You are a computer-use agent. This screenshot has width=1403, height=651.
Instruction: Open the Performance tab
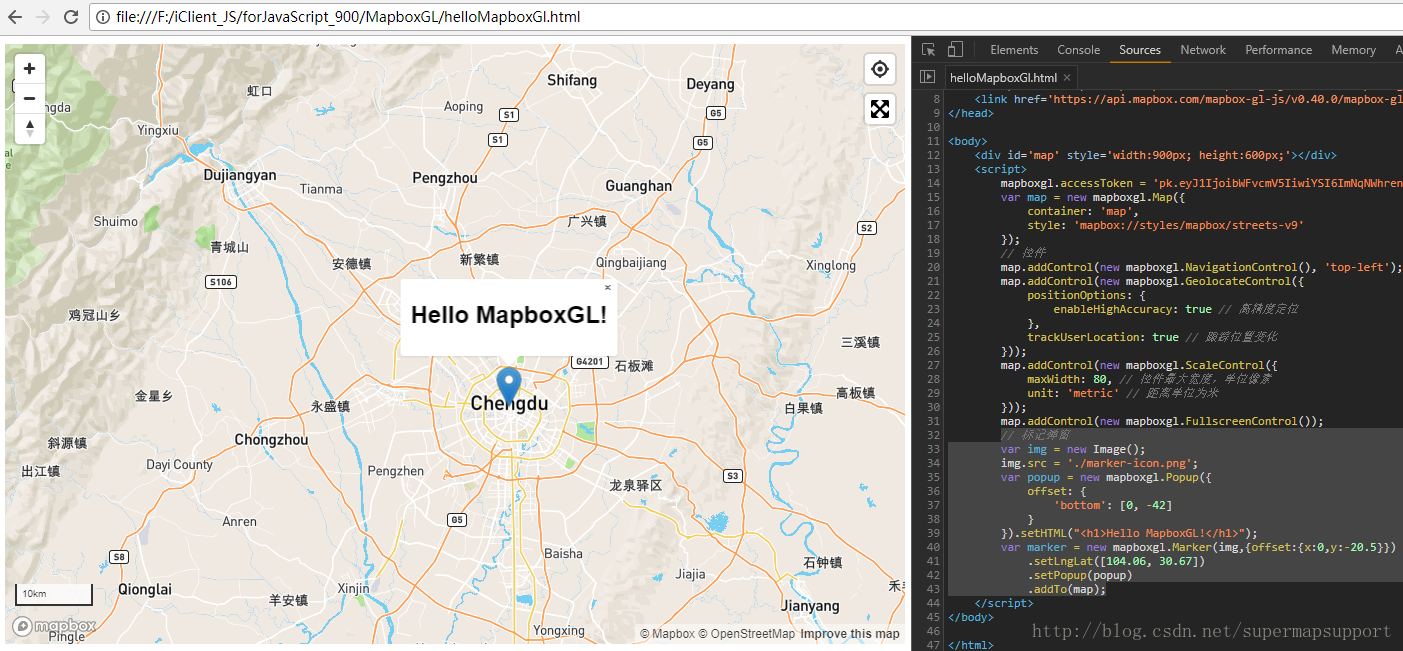[1278, 50]
